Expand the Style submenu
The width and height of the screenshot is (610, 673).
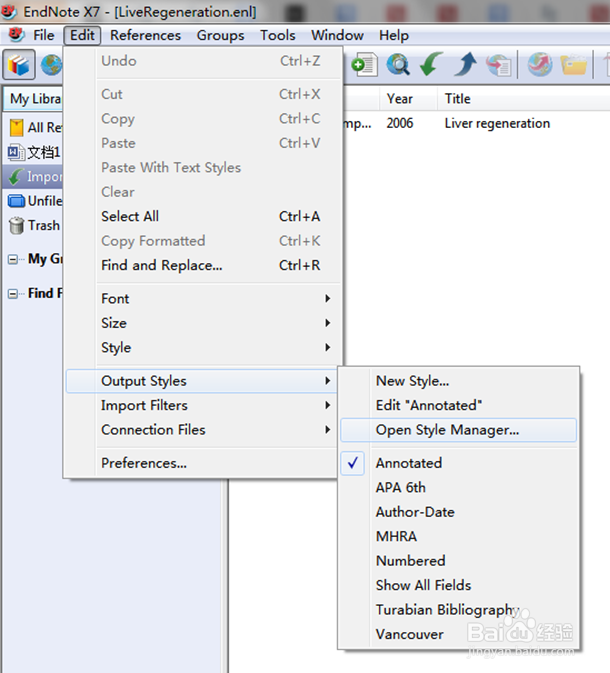[204, 347]
